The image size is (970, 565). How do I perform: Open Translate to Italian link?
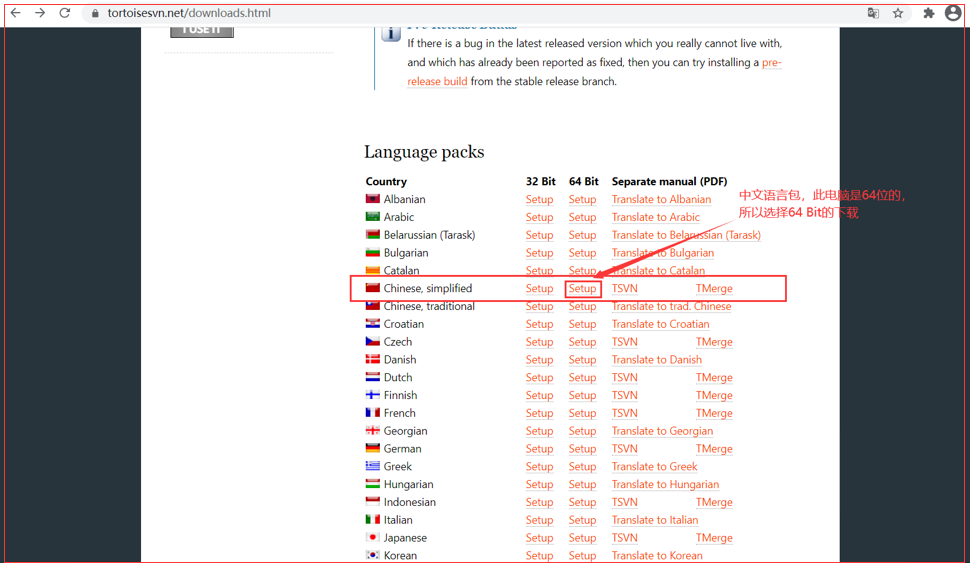tap(655, 520)
